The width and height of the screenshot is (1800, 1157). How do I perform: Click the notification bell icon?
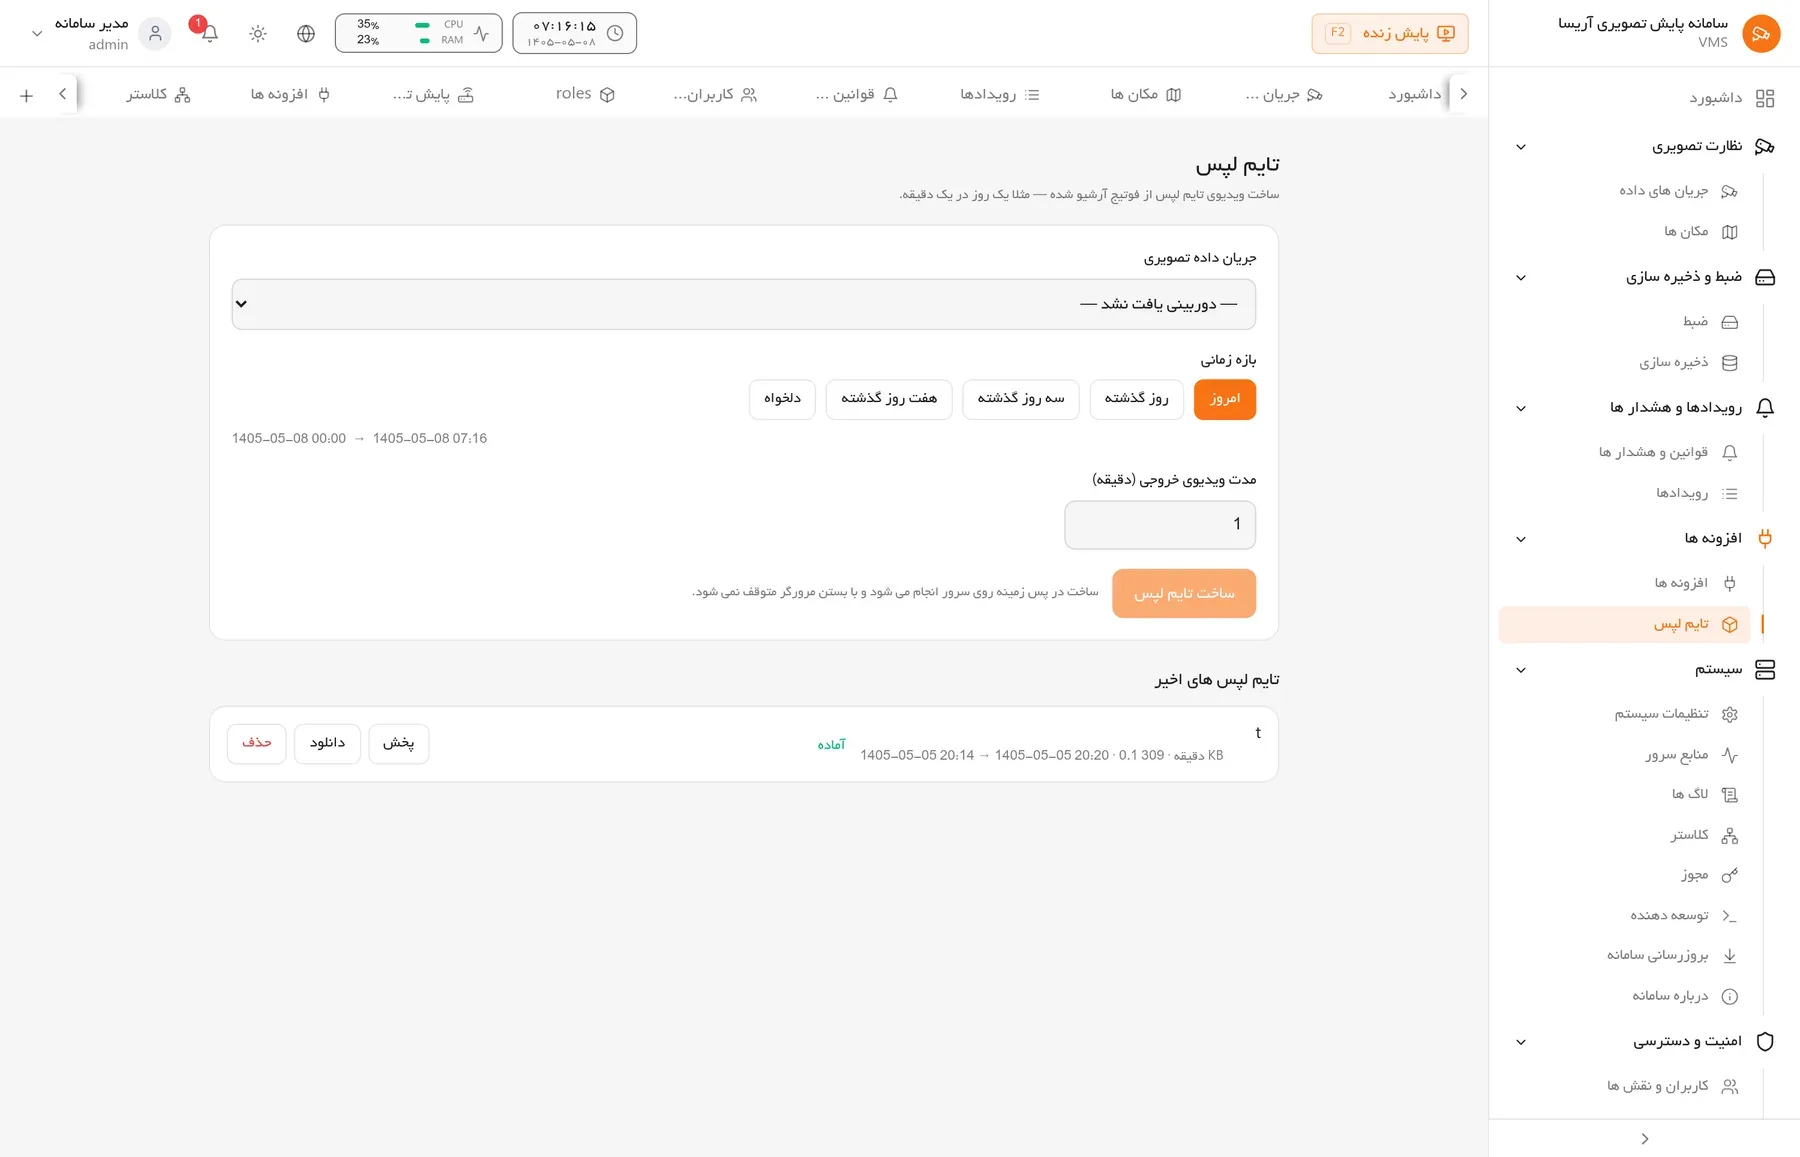coord(209,33)
